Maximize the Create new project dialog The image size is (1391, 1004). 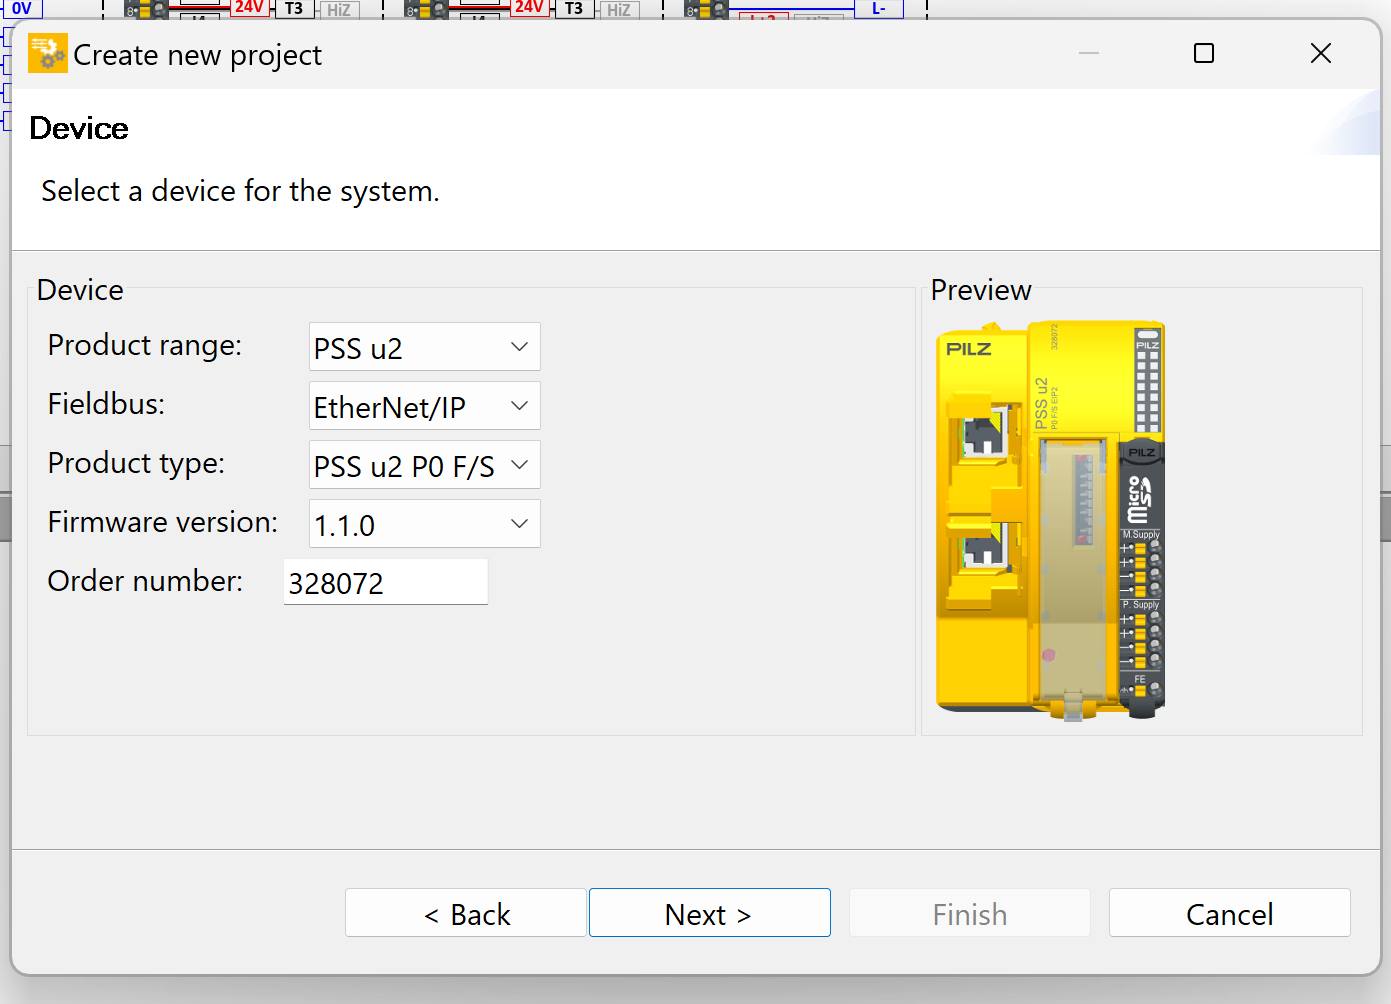1204,53
